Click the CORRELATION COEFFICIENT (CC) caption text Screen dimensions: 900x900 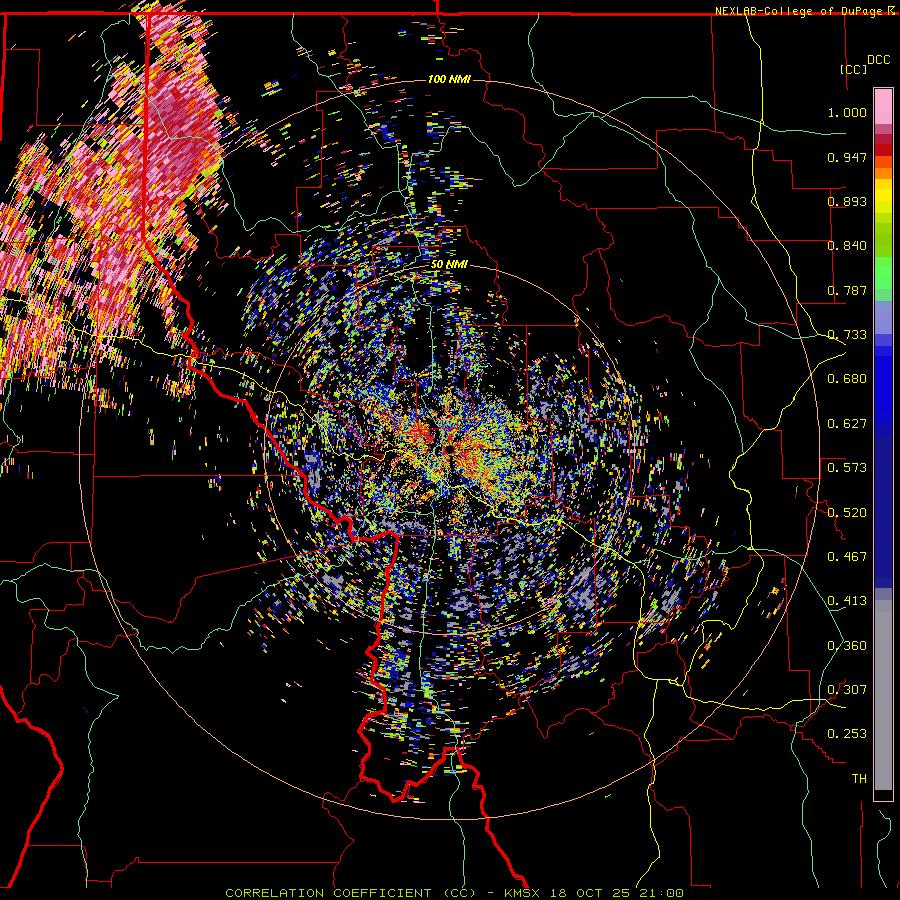(x=351, y=893)
